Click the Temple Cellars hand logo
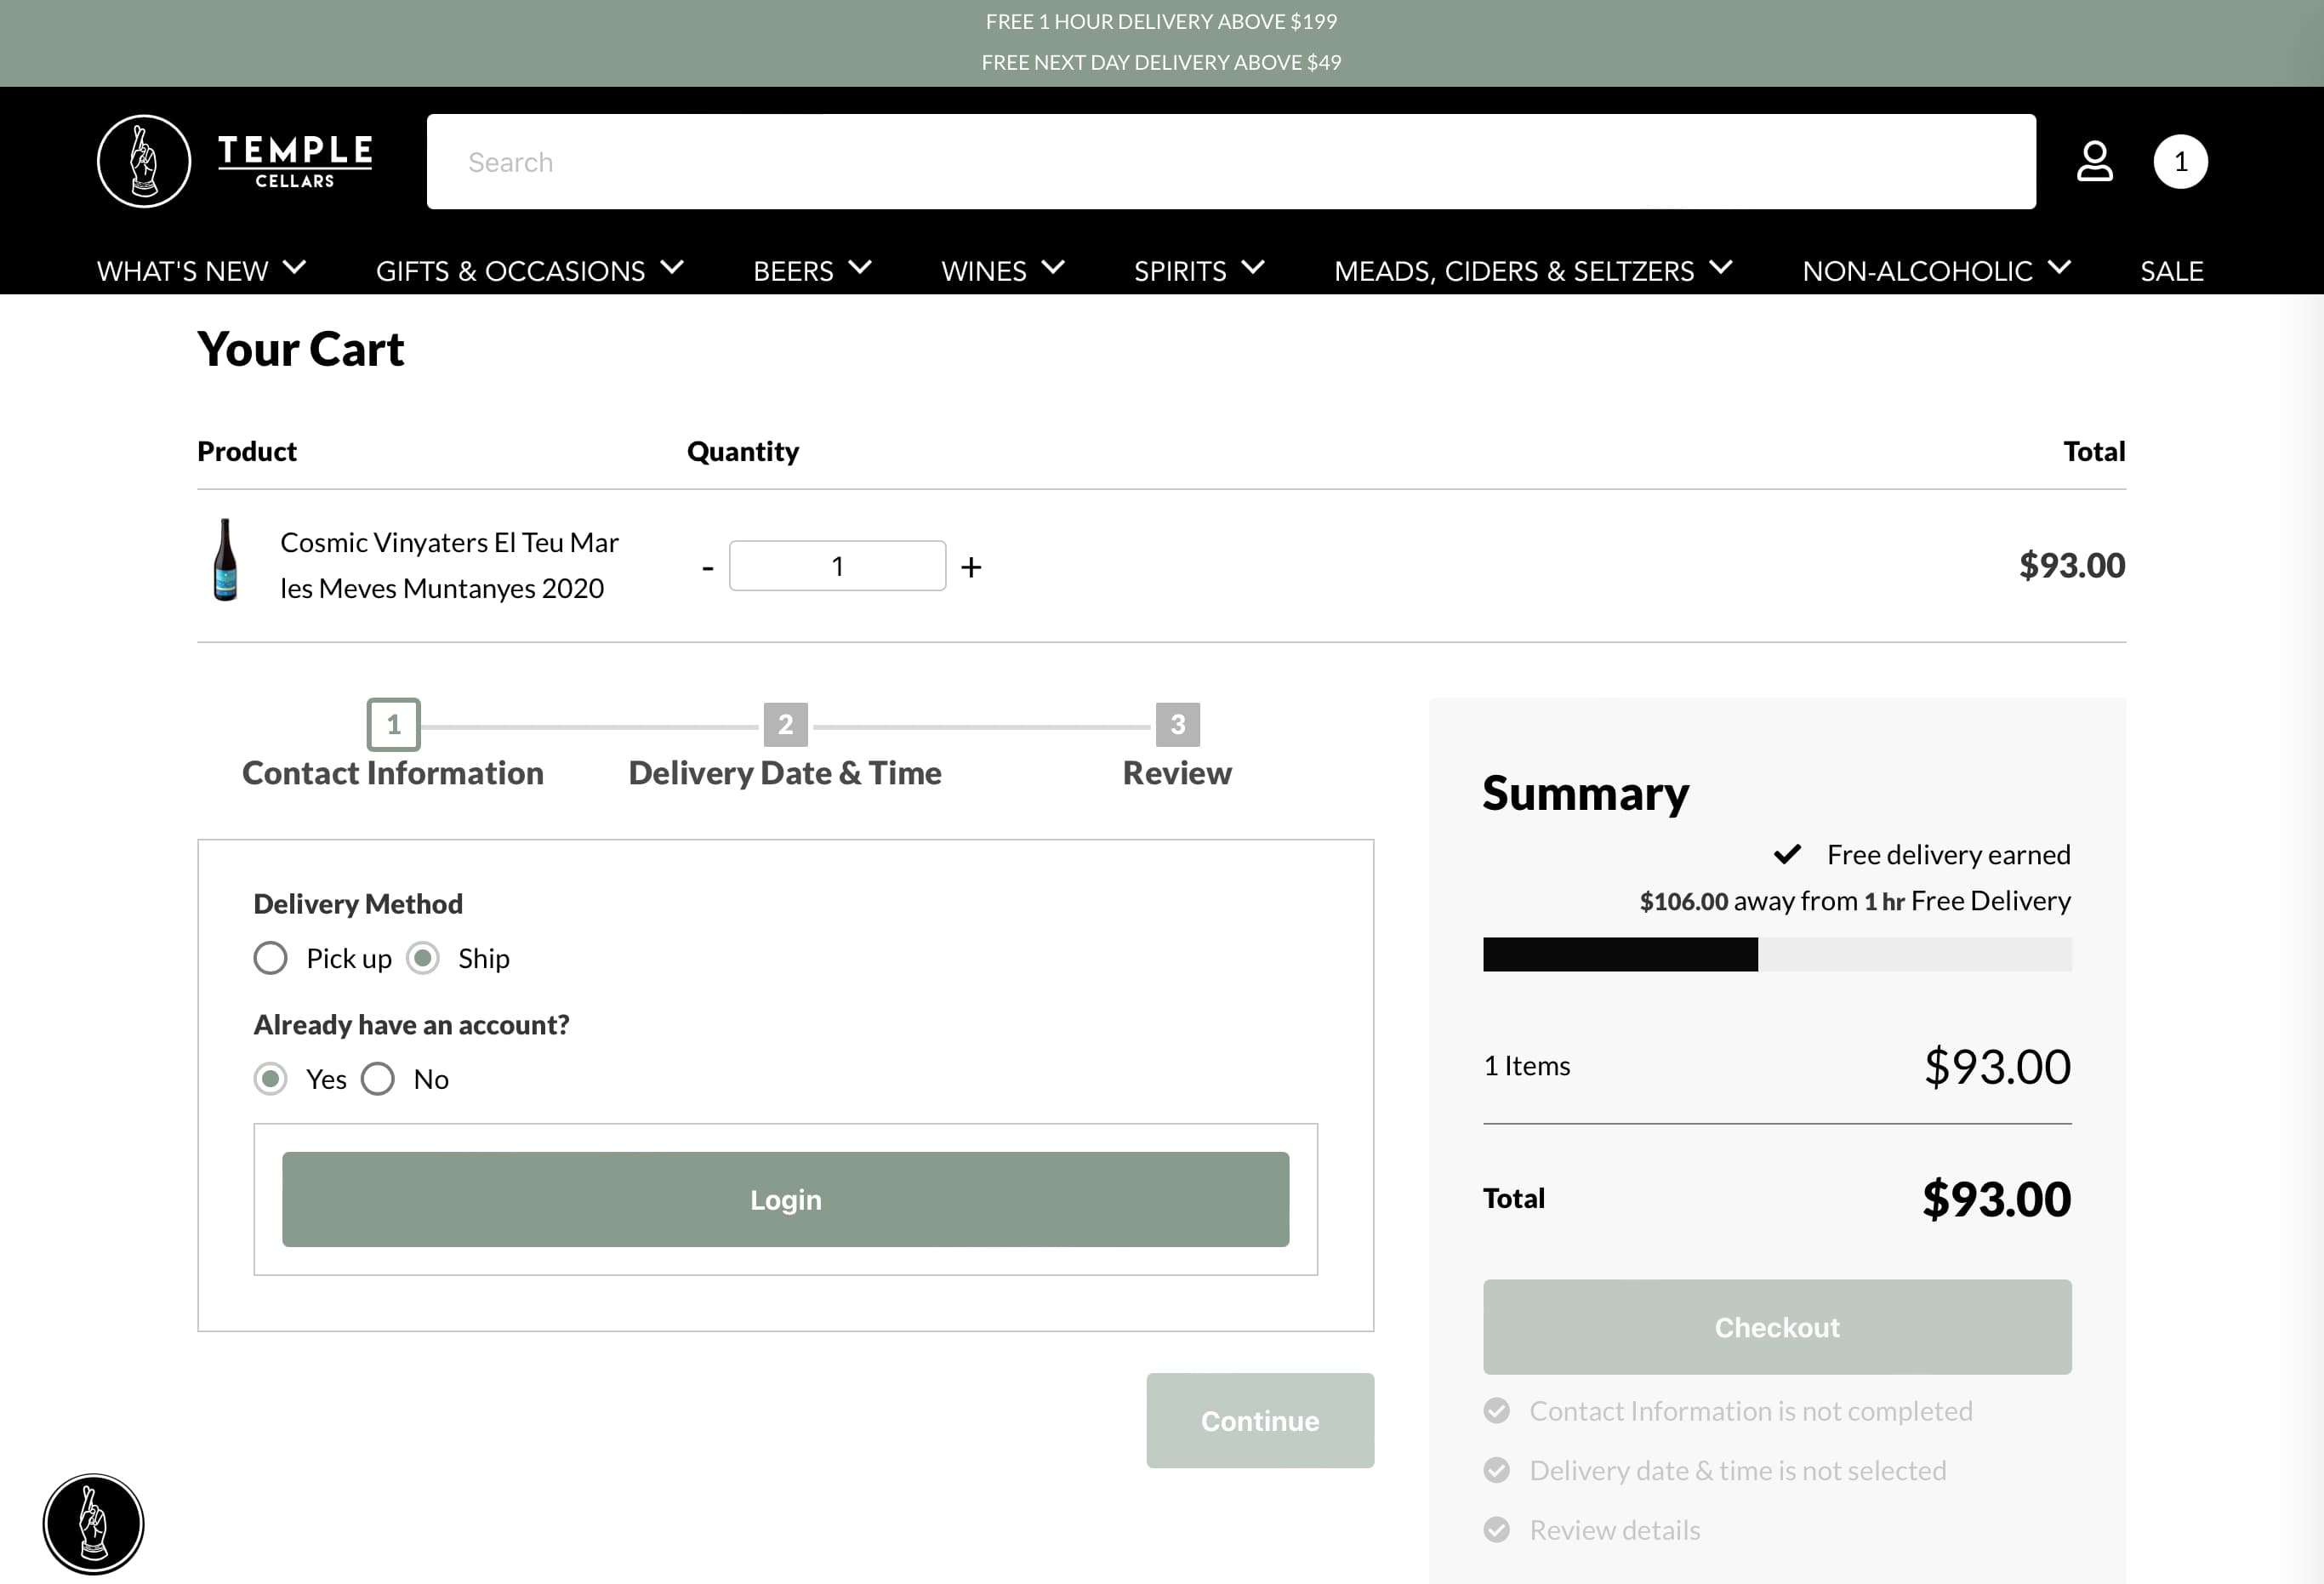 [x=144, y=161]
